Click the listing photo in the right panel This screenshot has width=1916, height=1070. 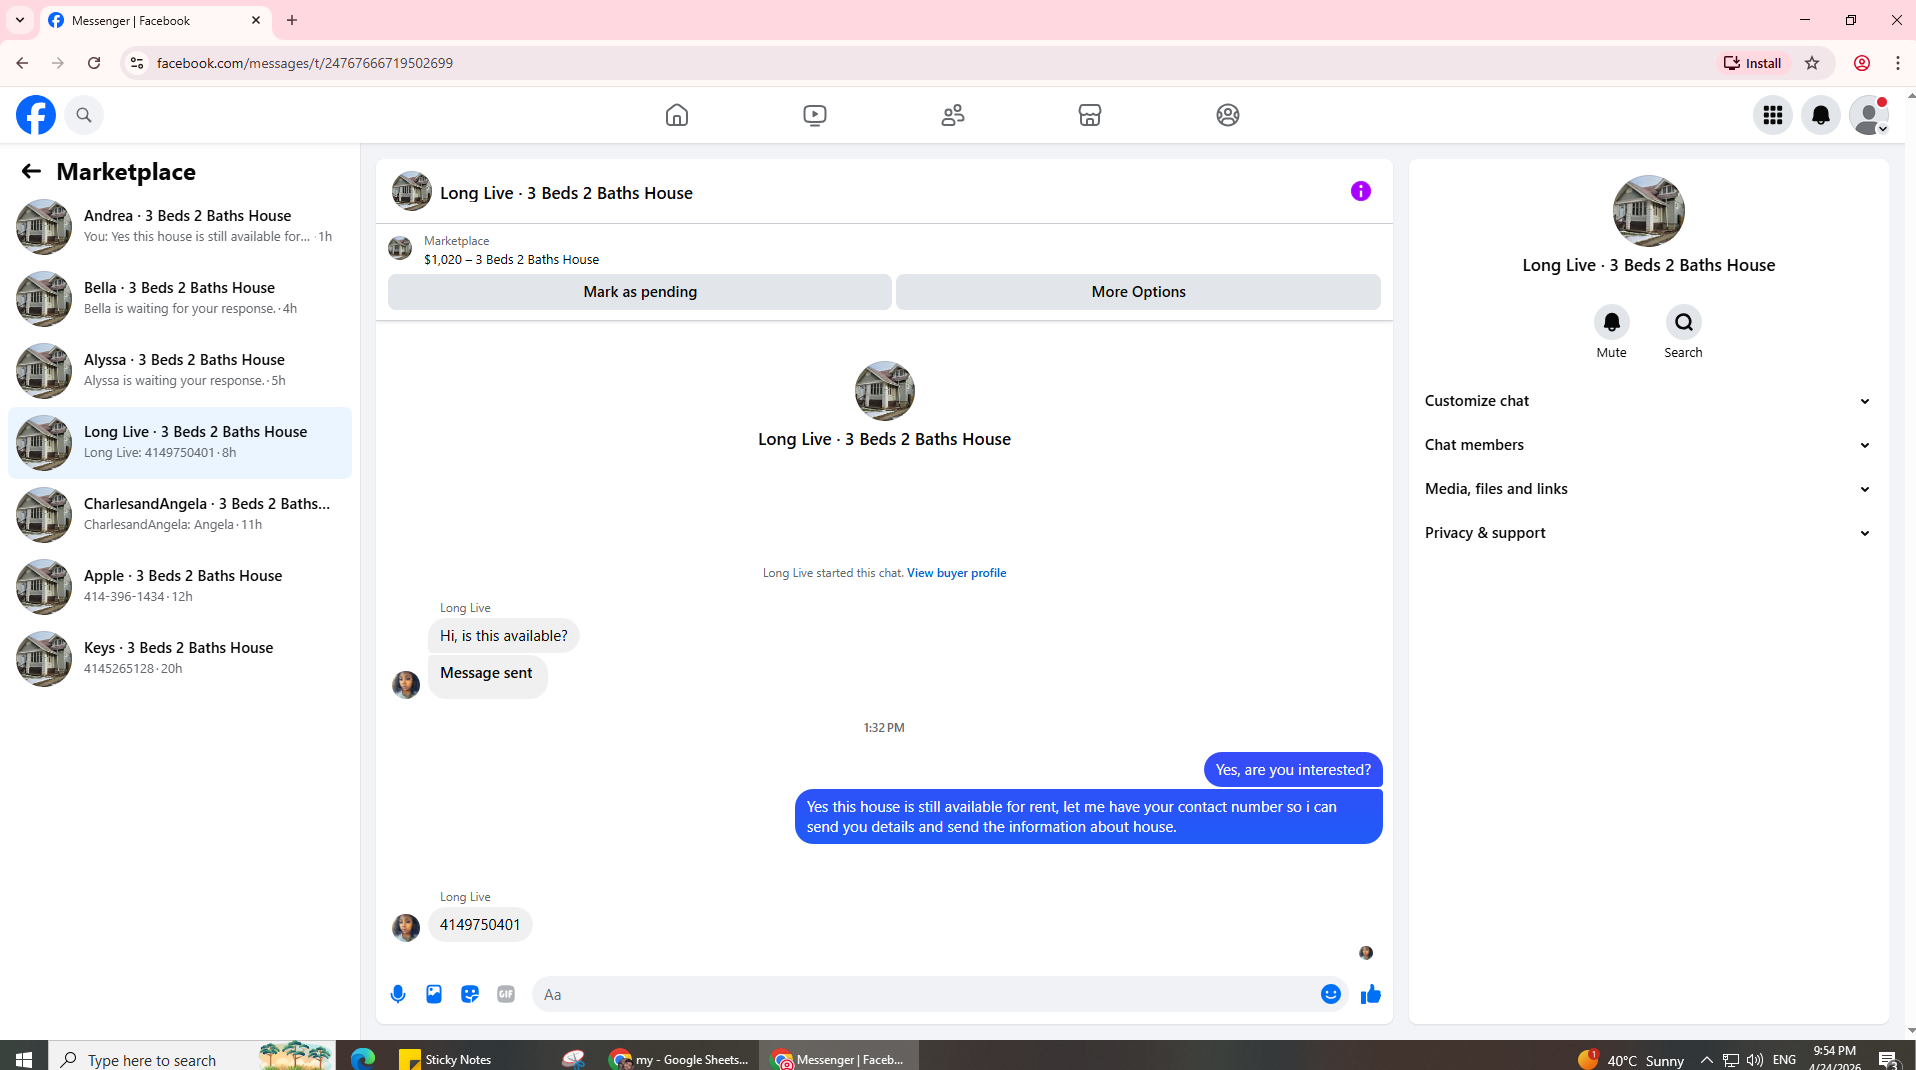point(1649,211)
